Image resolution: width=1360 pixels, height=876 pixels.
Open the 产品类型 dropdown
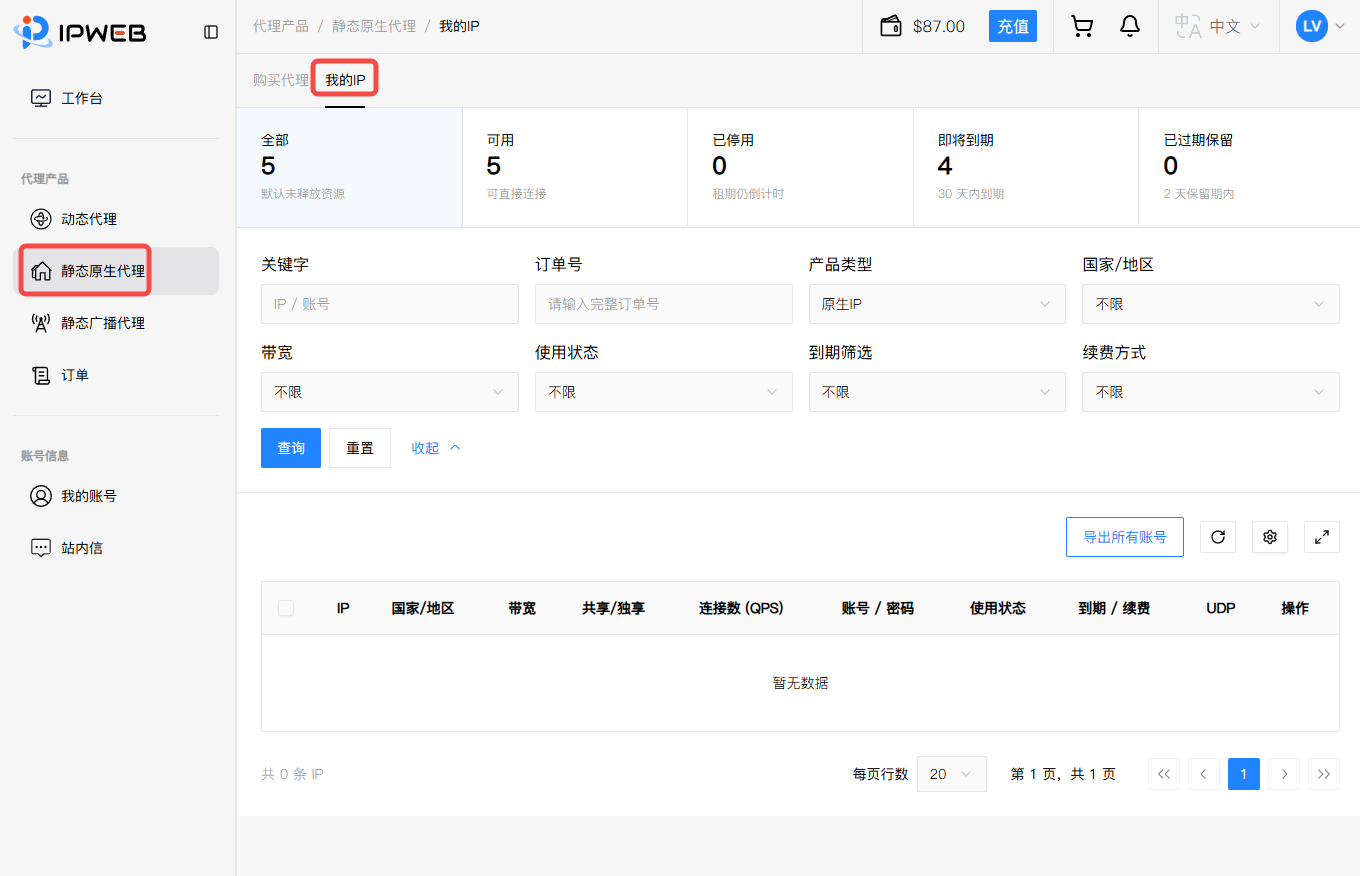click(937, 304)
